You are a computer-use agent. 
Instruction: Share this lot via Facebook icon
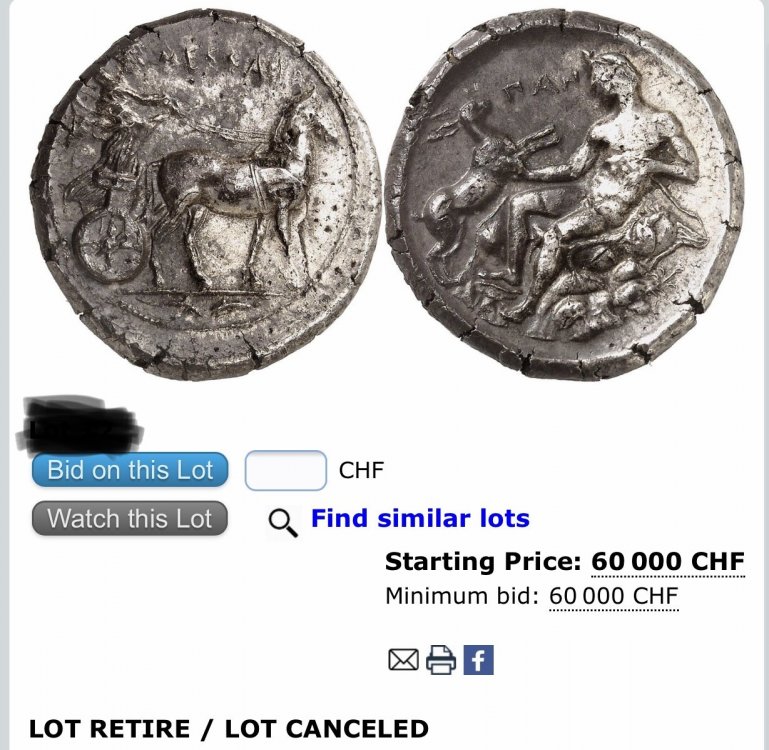pyautogui.click(x=478, y=660)
